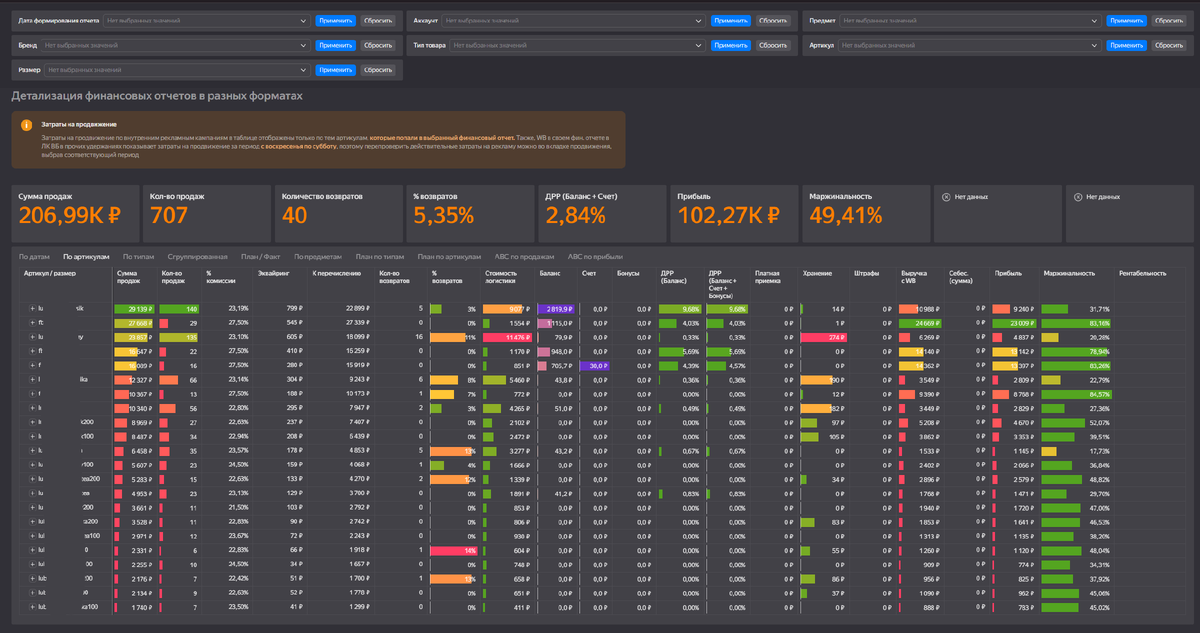Open the План по типам tab
The height and width of the screenshot is (633, 1200).
pos(380,256)
